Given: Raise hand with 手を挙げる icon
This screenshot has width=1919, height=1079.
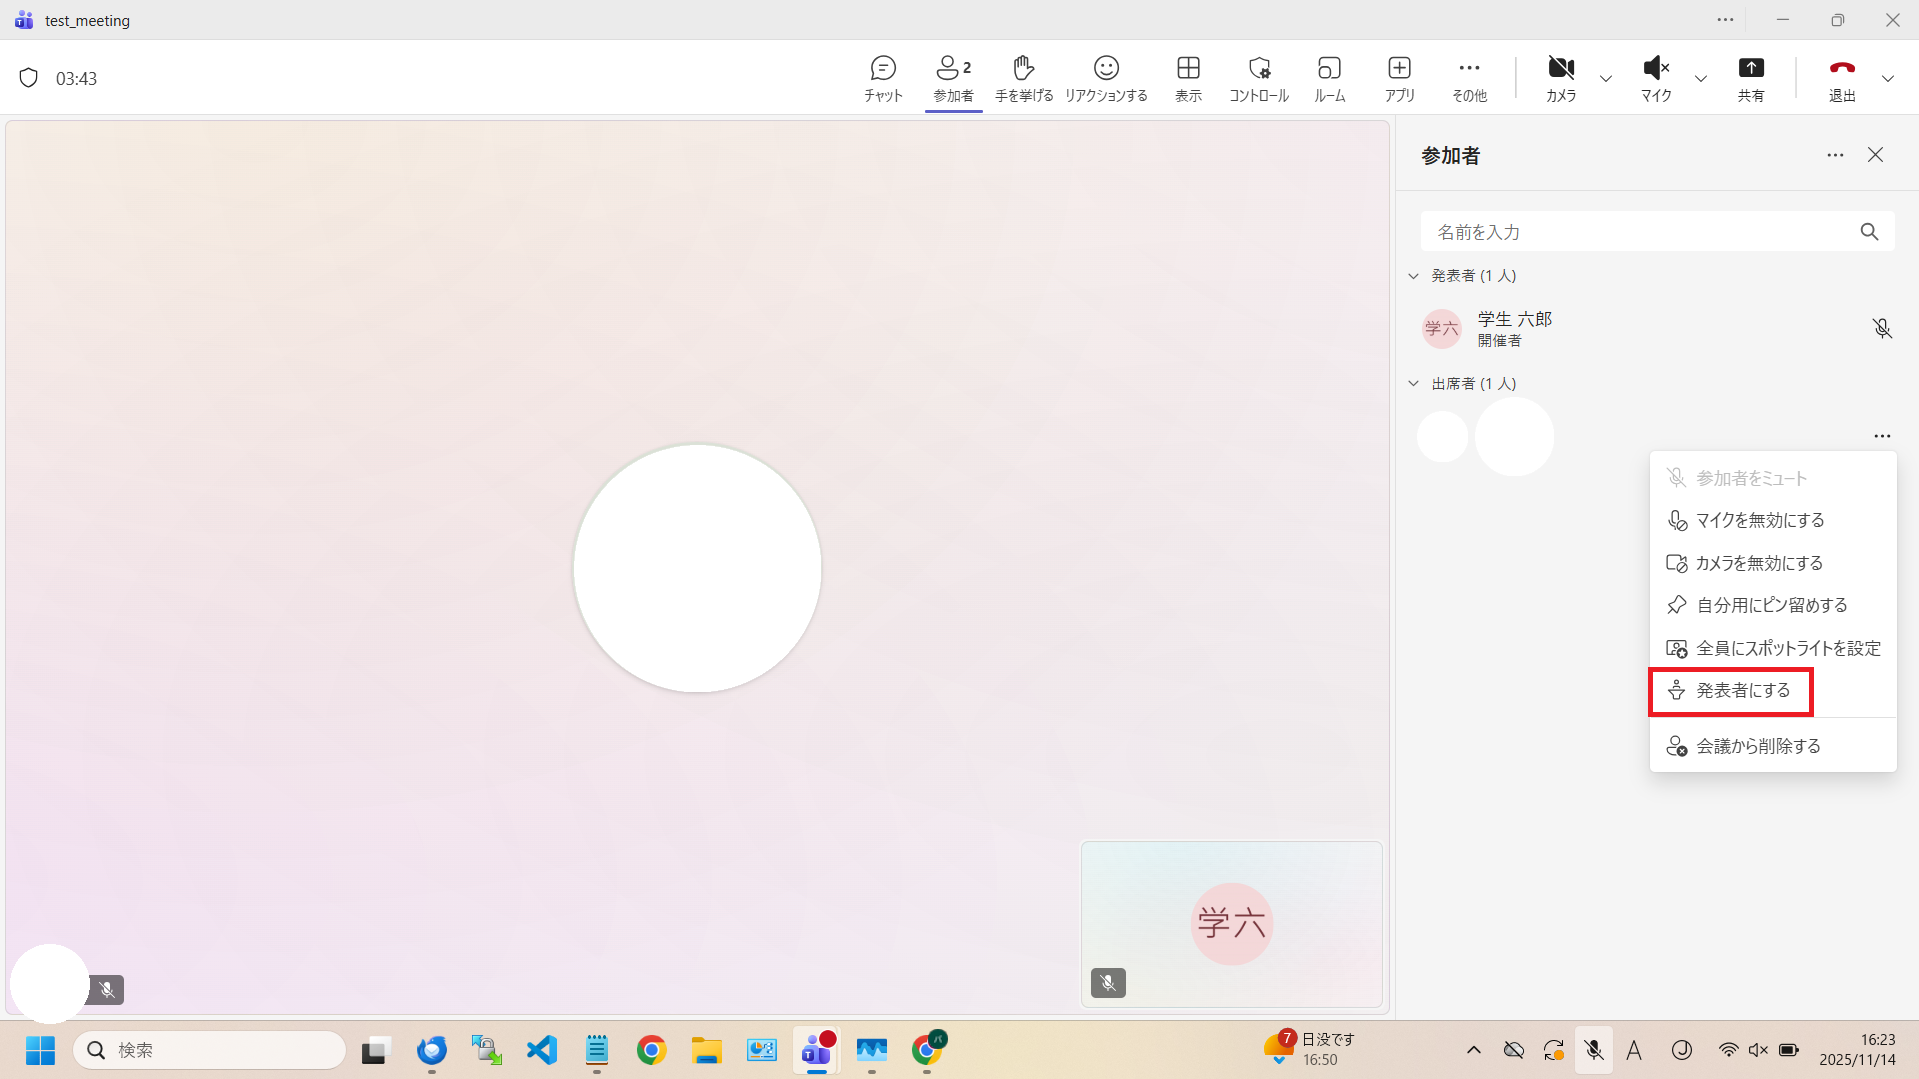Looking at the screenshot, I should click(1023, 78).
